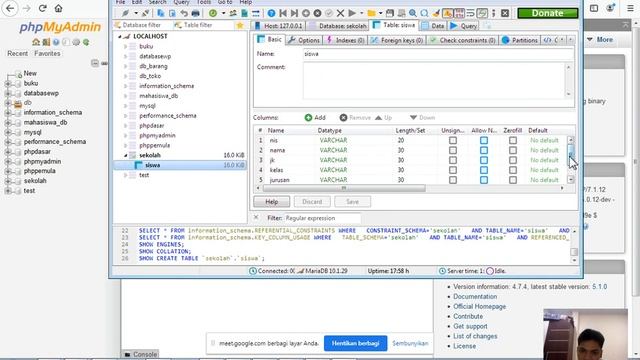This screenshot has height=360, width=640.
Task: Click the table Name input field
Action: click(x=438, y=54)
